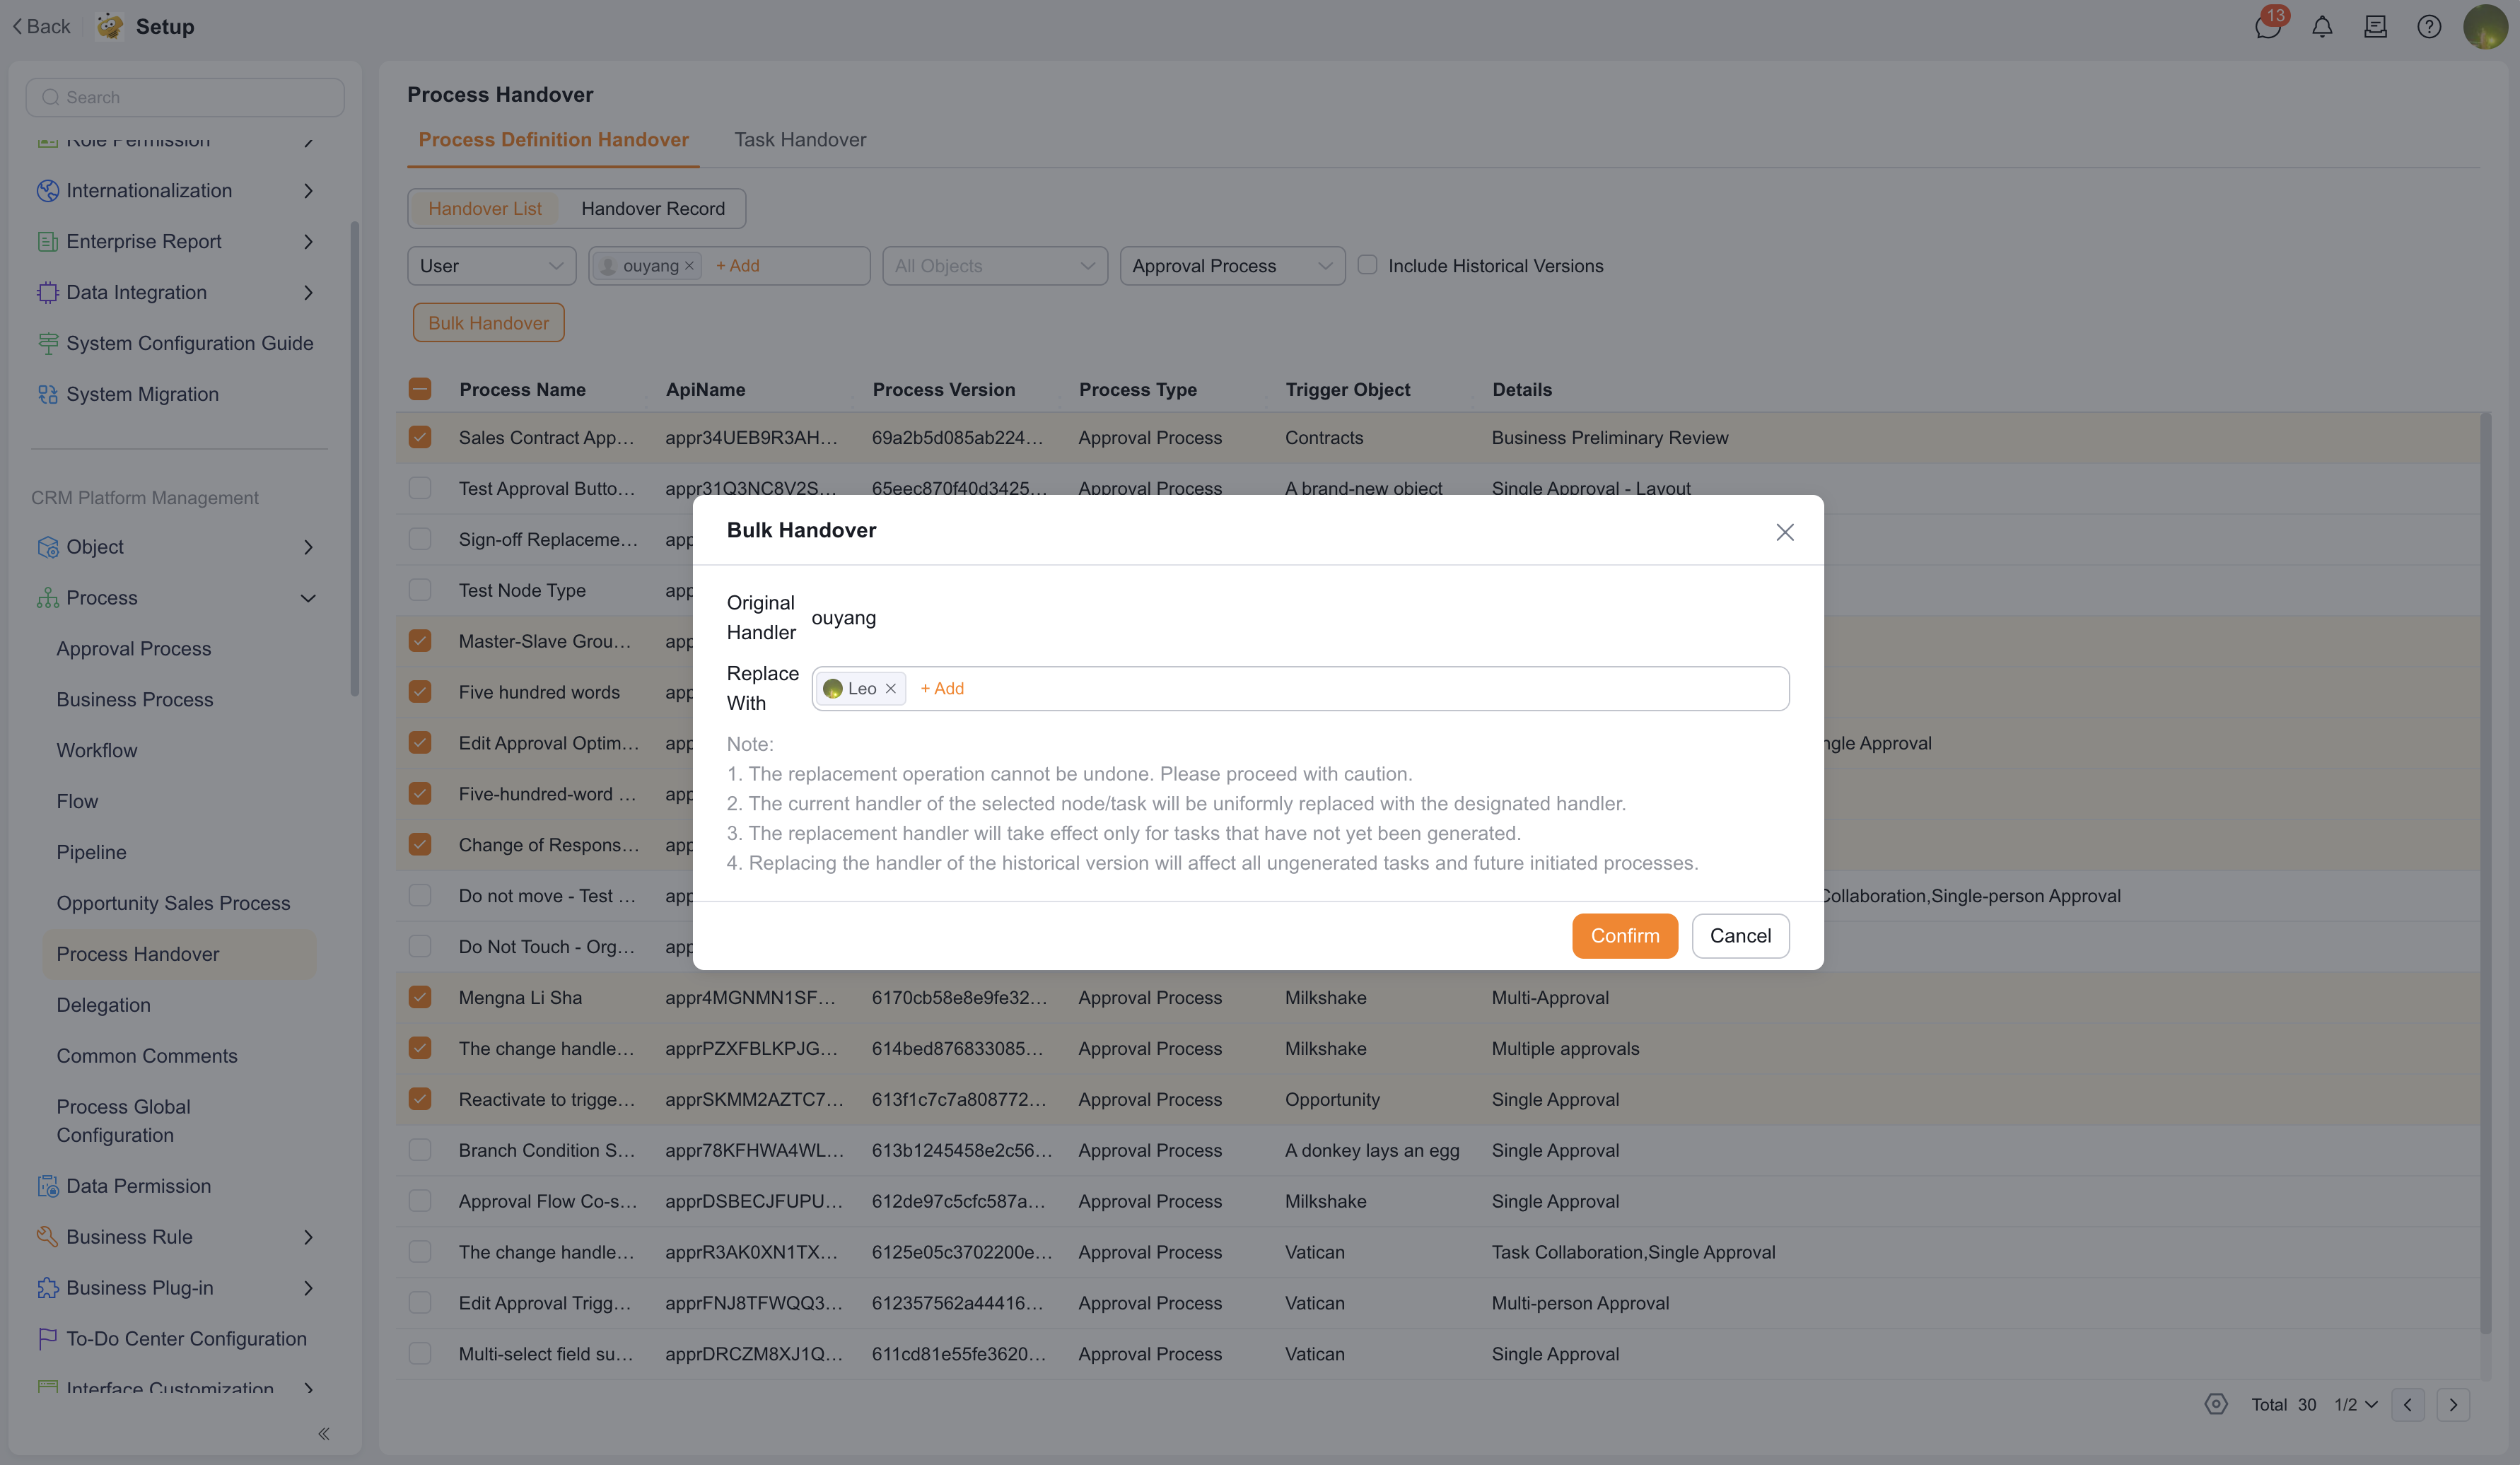Switch to Handover Record view
The image size is (2520, 1465).
[x=653, y=209]
